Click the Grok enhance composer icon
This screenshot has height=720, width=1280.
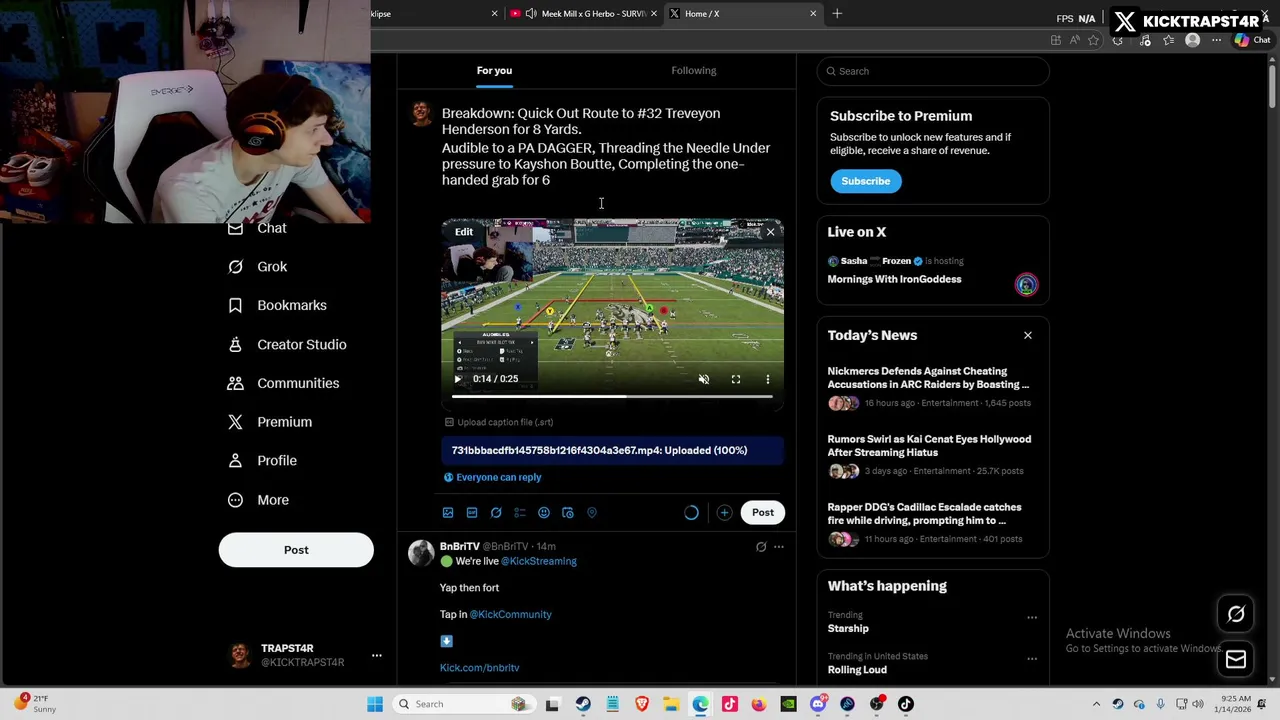[x=496, y=513]
